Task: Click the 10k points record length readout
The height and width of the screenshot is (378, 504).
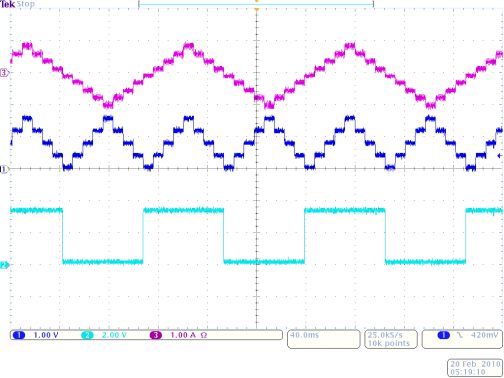Action: [x=389, y=343]
